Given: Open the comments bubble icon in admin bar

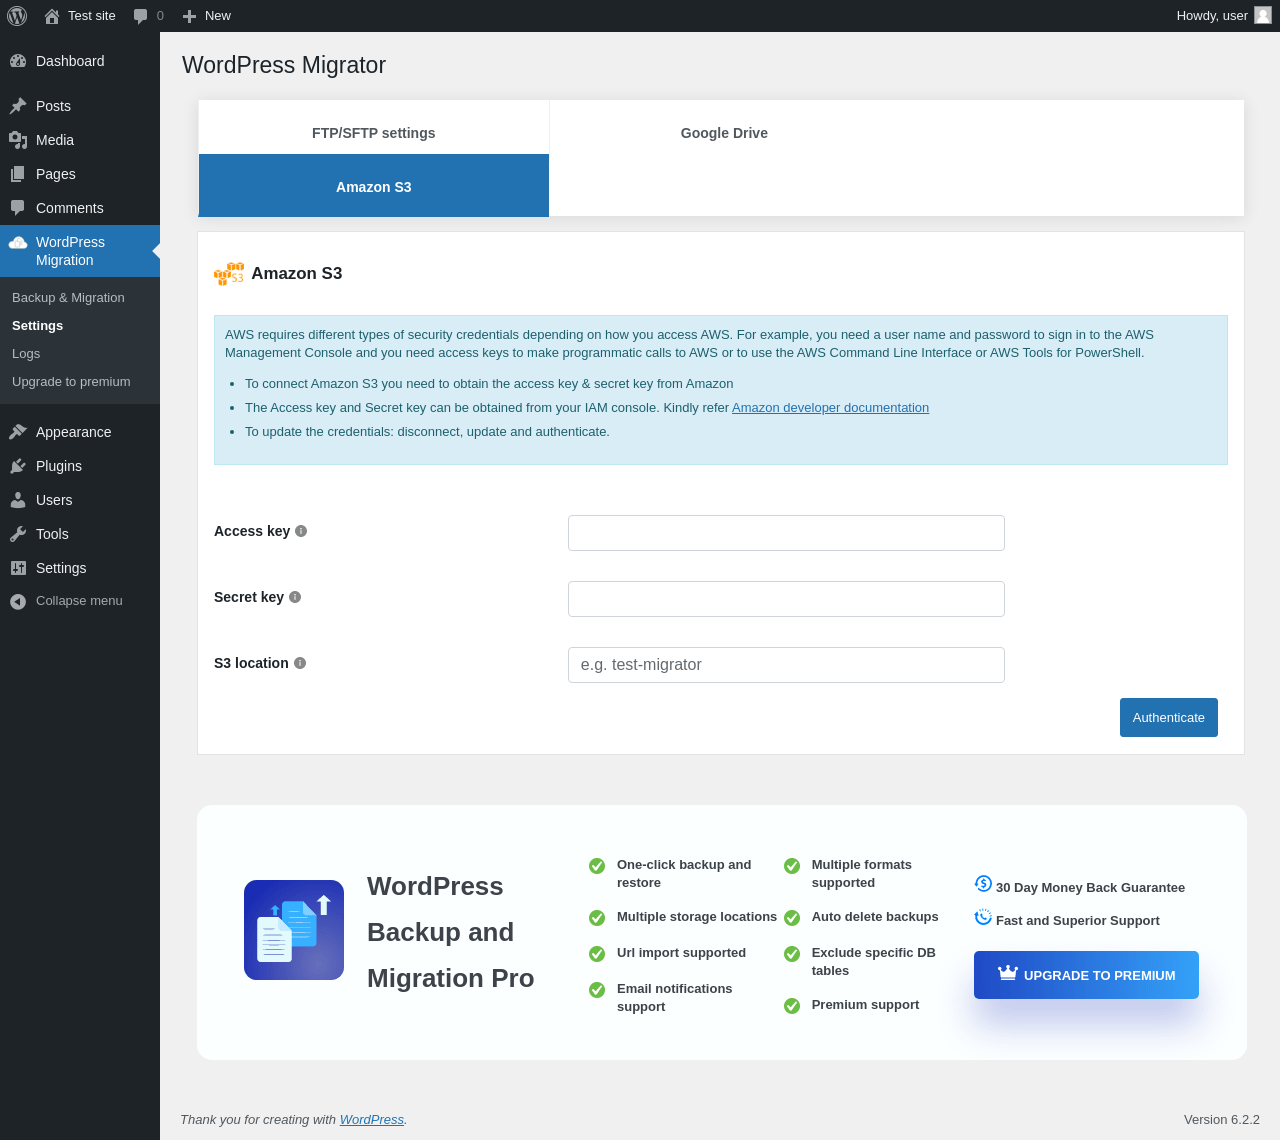Looking at the screenshot, I should 141,16.
